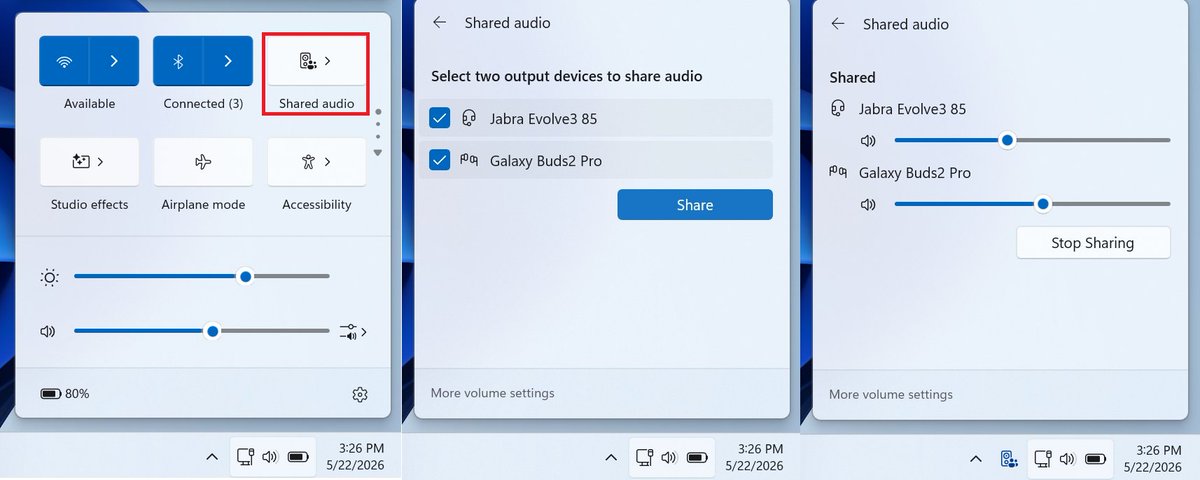1200x480 pixels.
Task: Adjust Jabra Evolve3 85 volume slider
Action: [x=1032, y=140]
